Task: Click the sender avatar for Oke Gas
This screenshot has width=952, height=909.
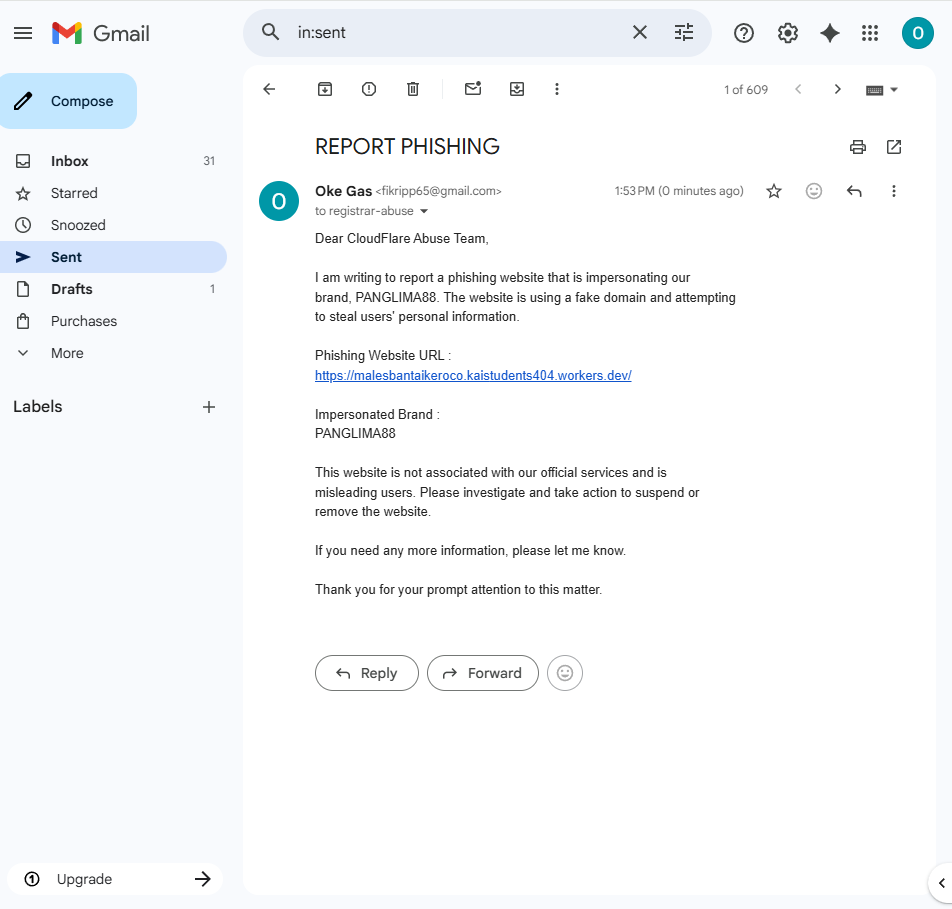Action: click(279, 201)
